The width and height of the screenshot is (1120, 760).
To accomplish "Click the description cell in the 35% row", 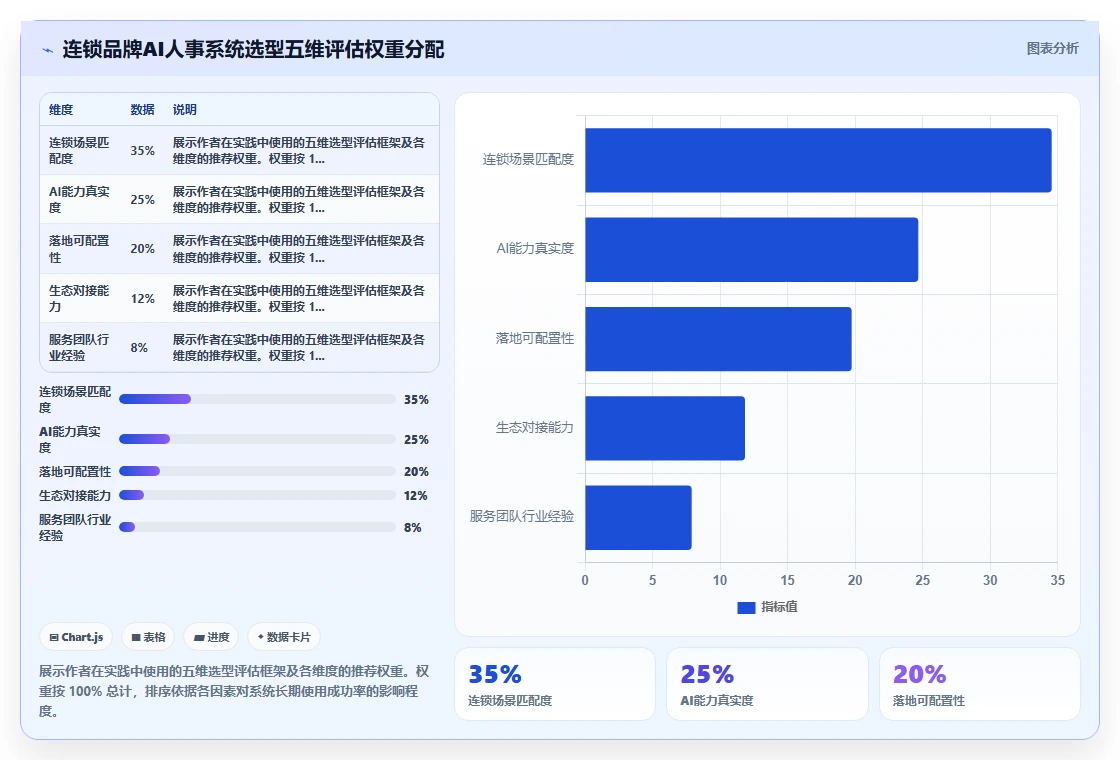I will coord(299,151).
